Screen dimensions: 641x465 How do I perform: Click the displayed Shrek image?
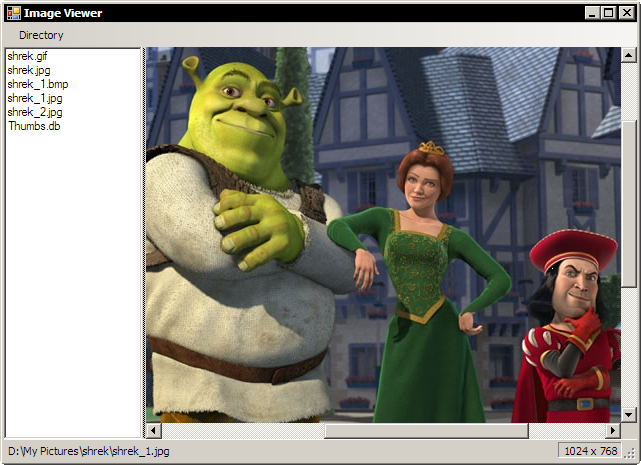[x=383, y=235]
